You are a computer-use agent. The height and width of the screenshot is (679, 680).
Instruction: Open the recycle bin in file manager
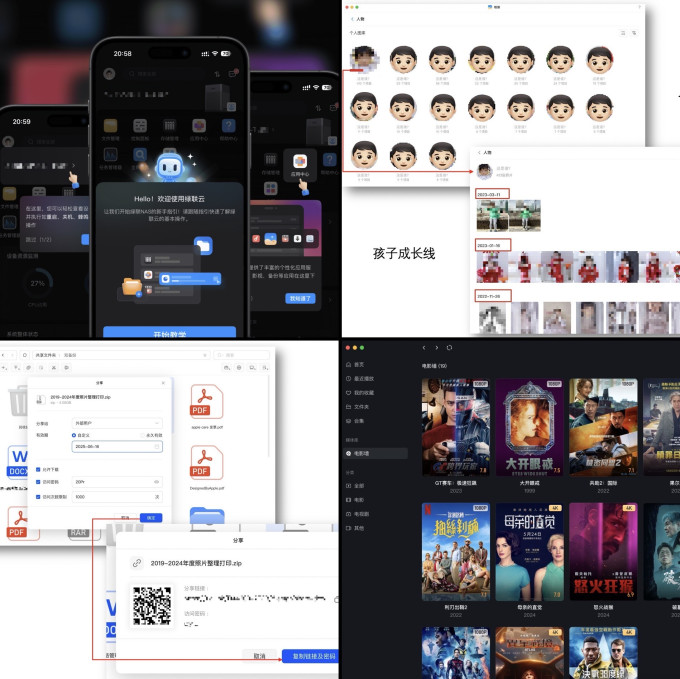click(x=19, y=401)
